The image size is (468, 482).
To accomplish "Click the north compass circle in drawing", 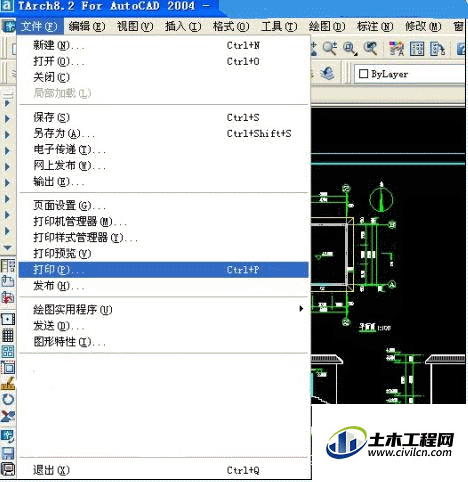I will pyautogui.click(x=381, y=199).
